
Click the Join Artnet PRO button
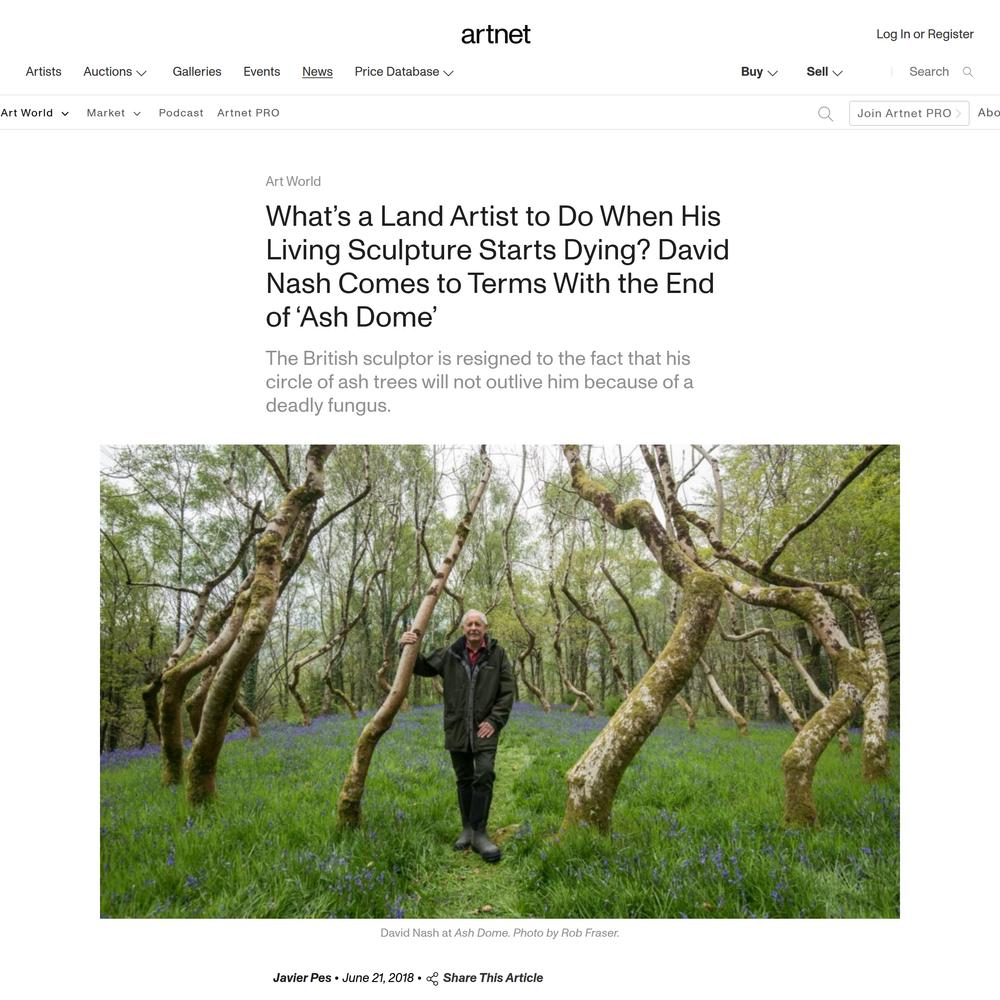(x=909, y=114)
